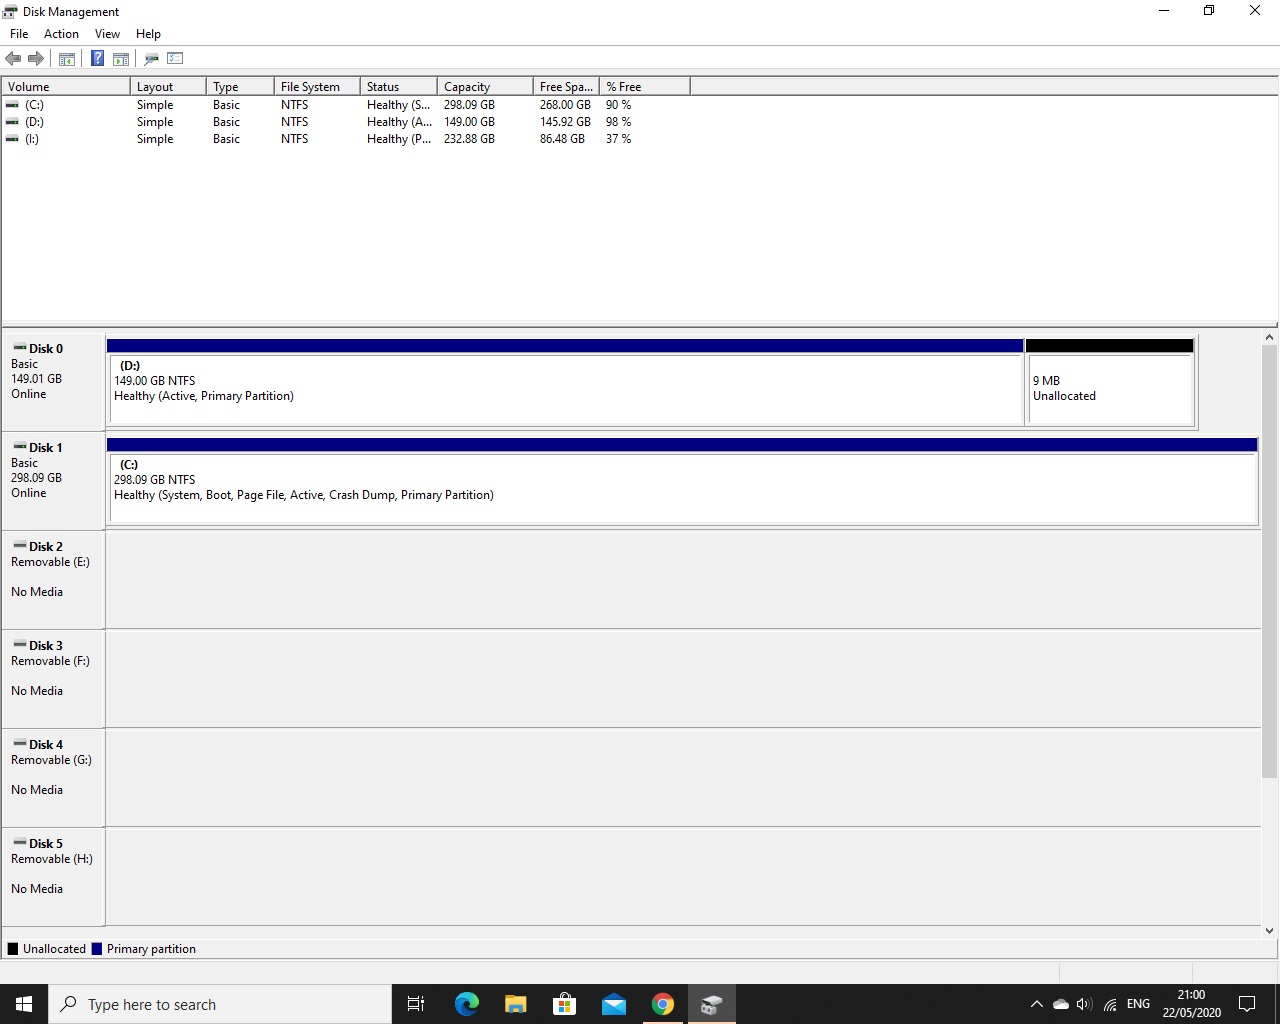Click the Back arrow in the toolbar
The height and width of the screenshot is (1024, 1280).
coord(13,59)
